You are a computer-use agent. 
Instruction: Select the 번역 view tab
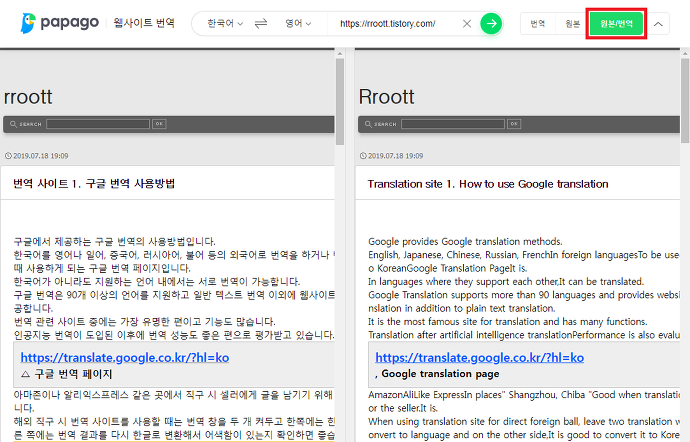pos(537,23)
